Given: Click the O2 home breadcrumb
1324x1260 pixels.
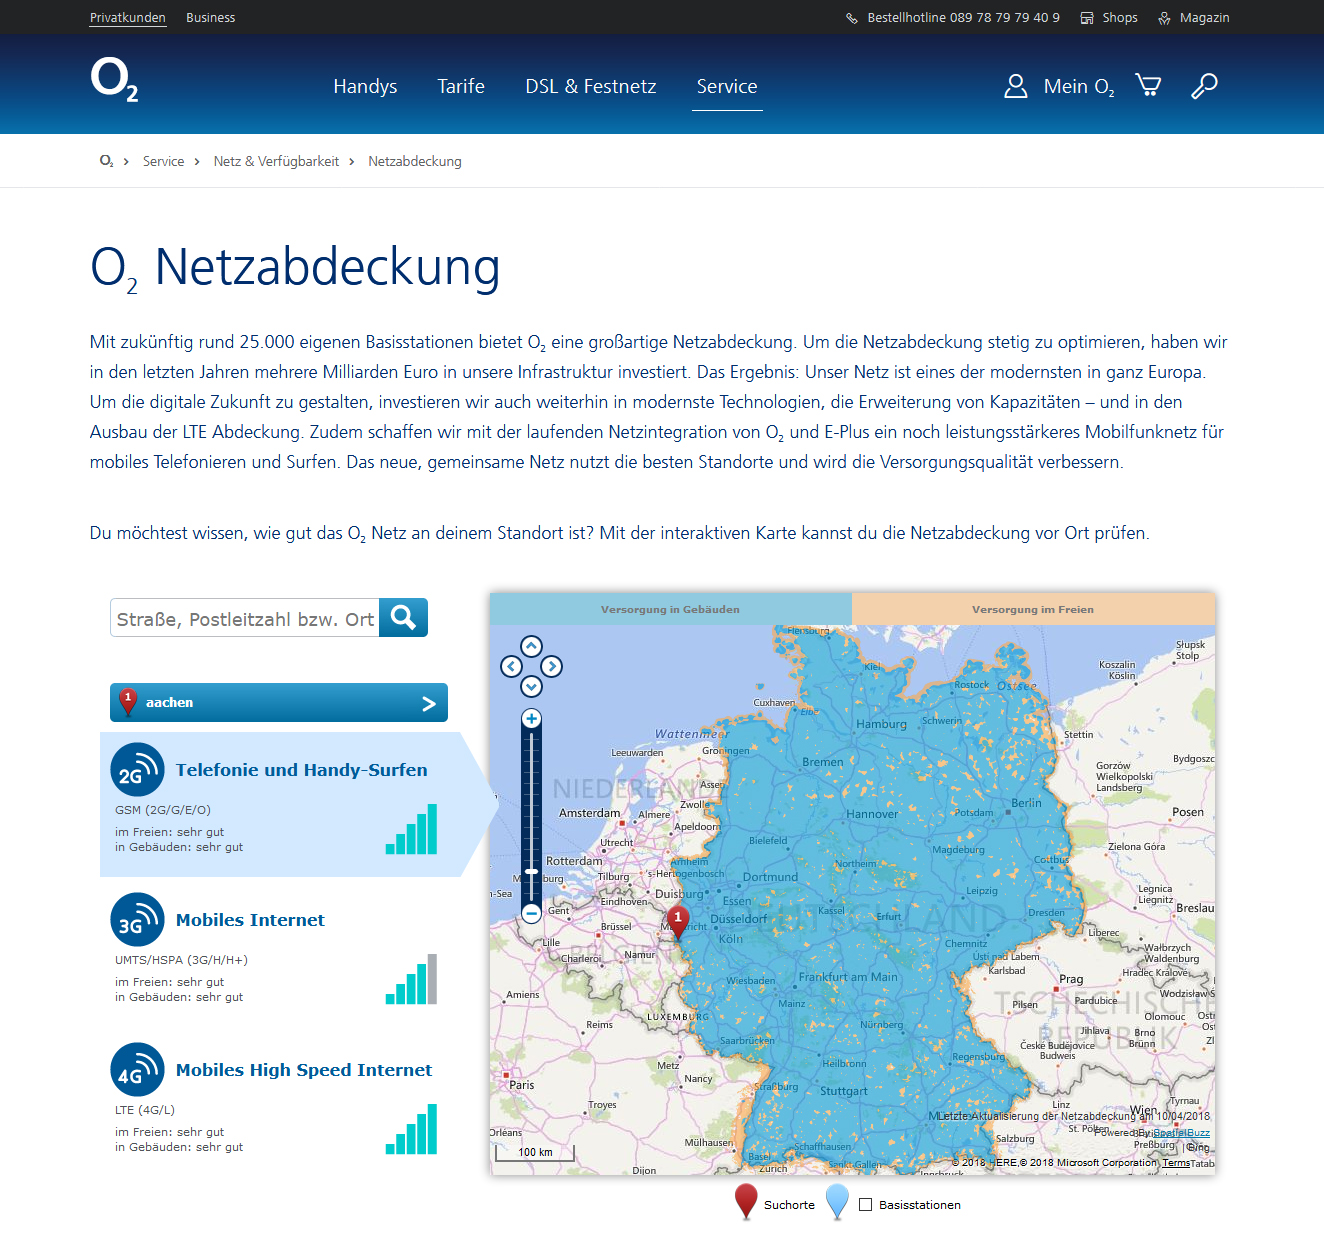Looking at the screenshot, I should pyautogui.click(x=106, y=161).
